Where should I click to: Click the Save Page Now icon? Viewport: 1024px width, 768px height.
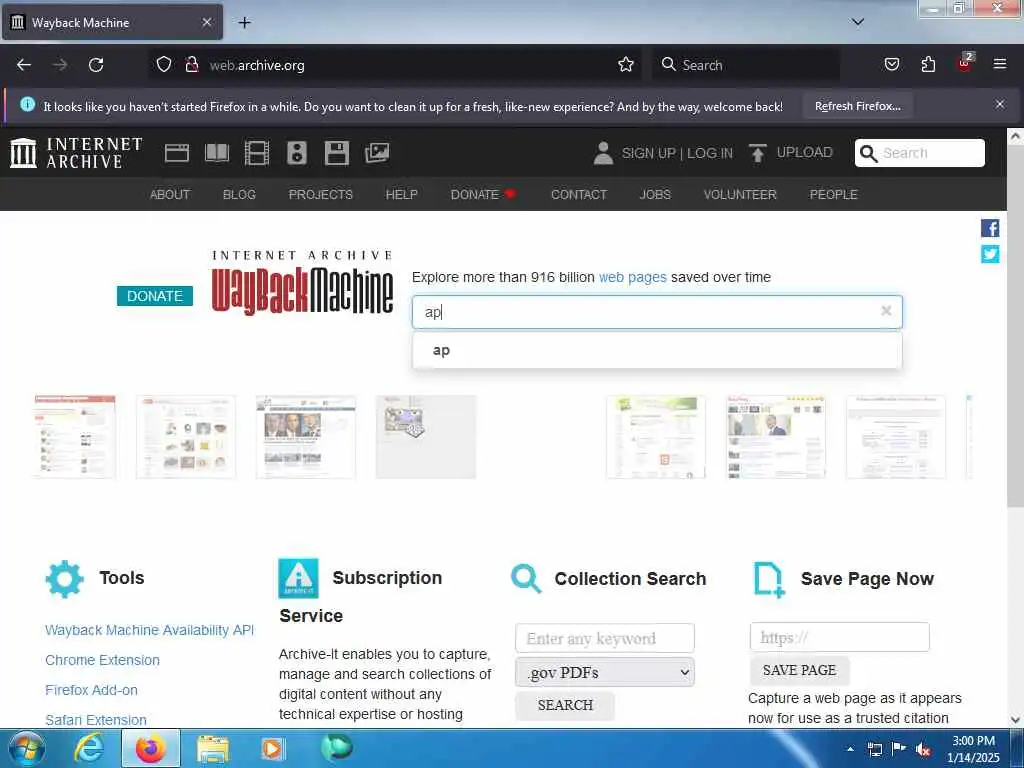(769, 579)
